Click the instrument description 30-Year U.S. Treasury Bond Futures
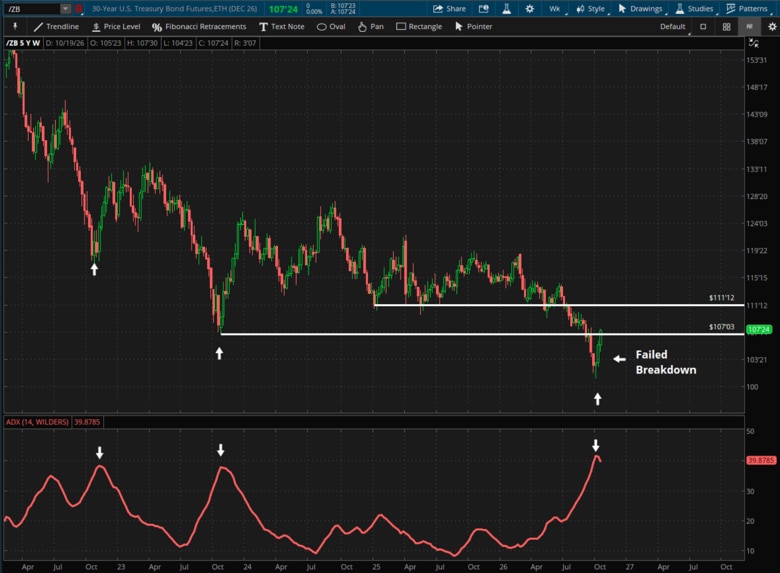This screenshot has width=780, height=573. coord(175,9)
